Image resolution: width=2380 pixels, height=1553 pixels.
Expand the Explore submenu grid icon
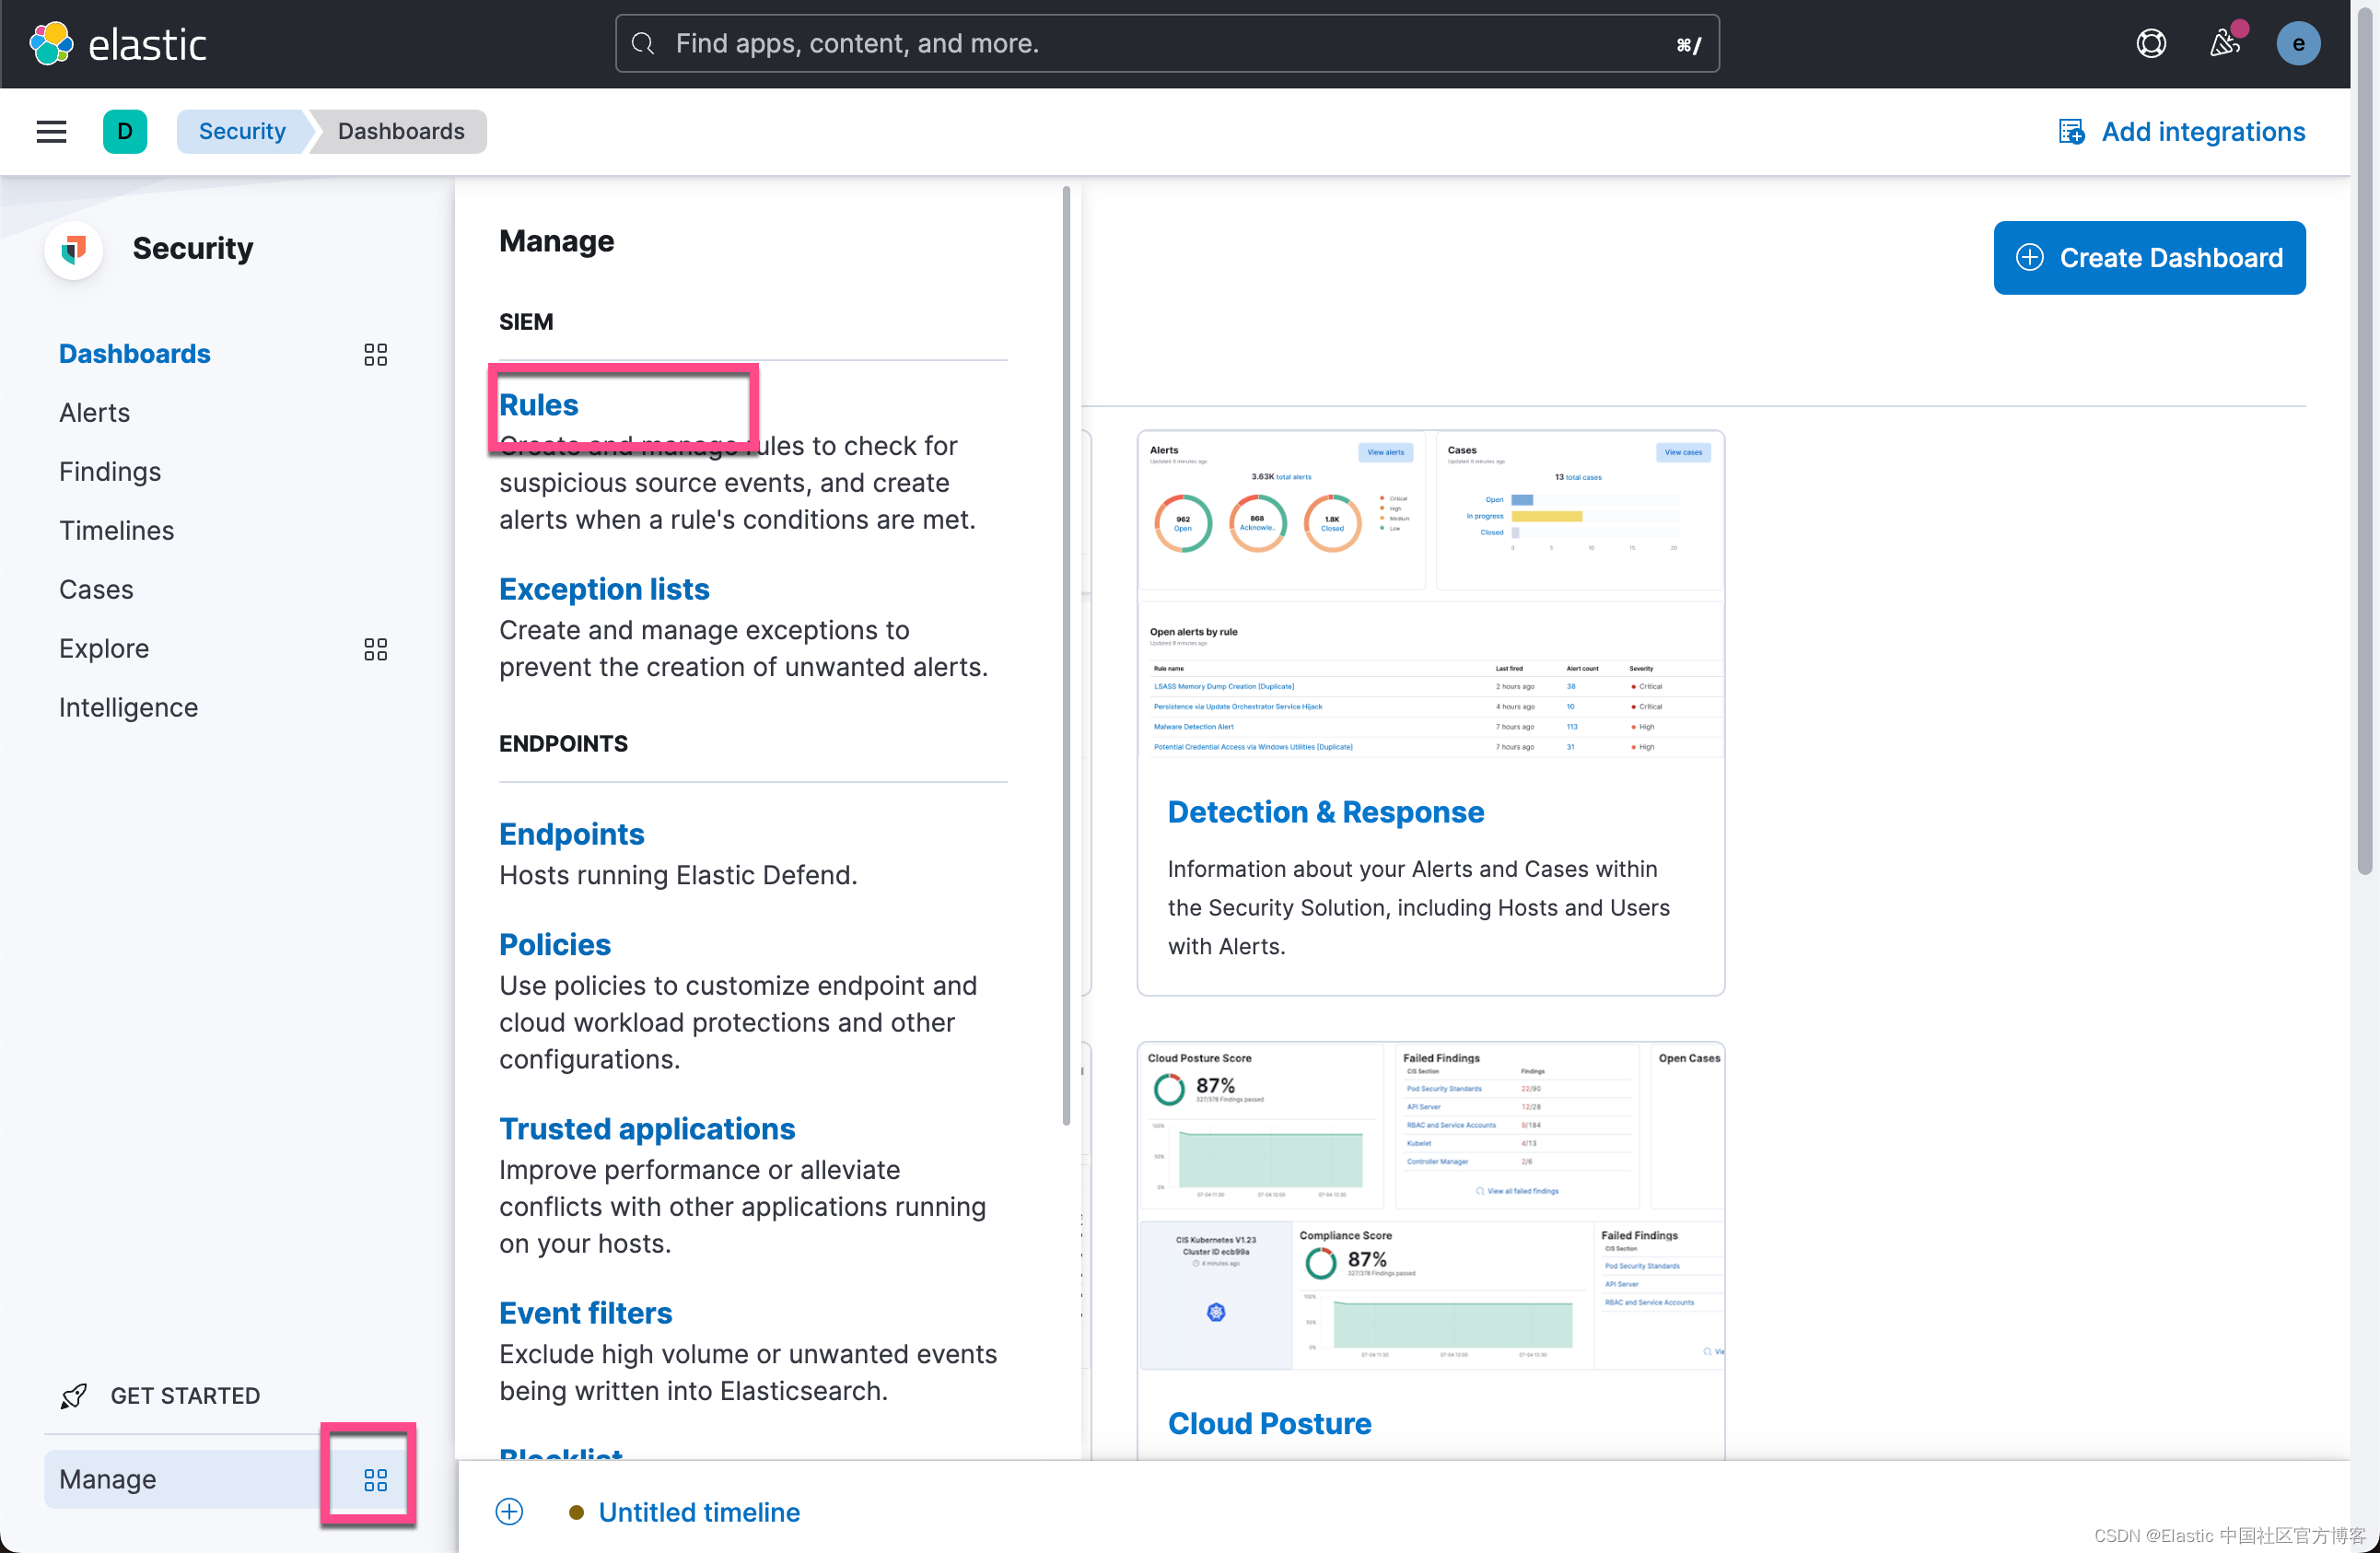(375, 650)
